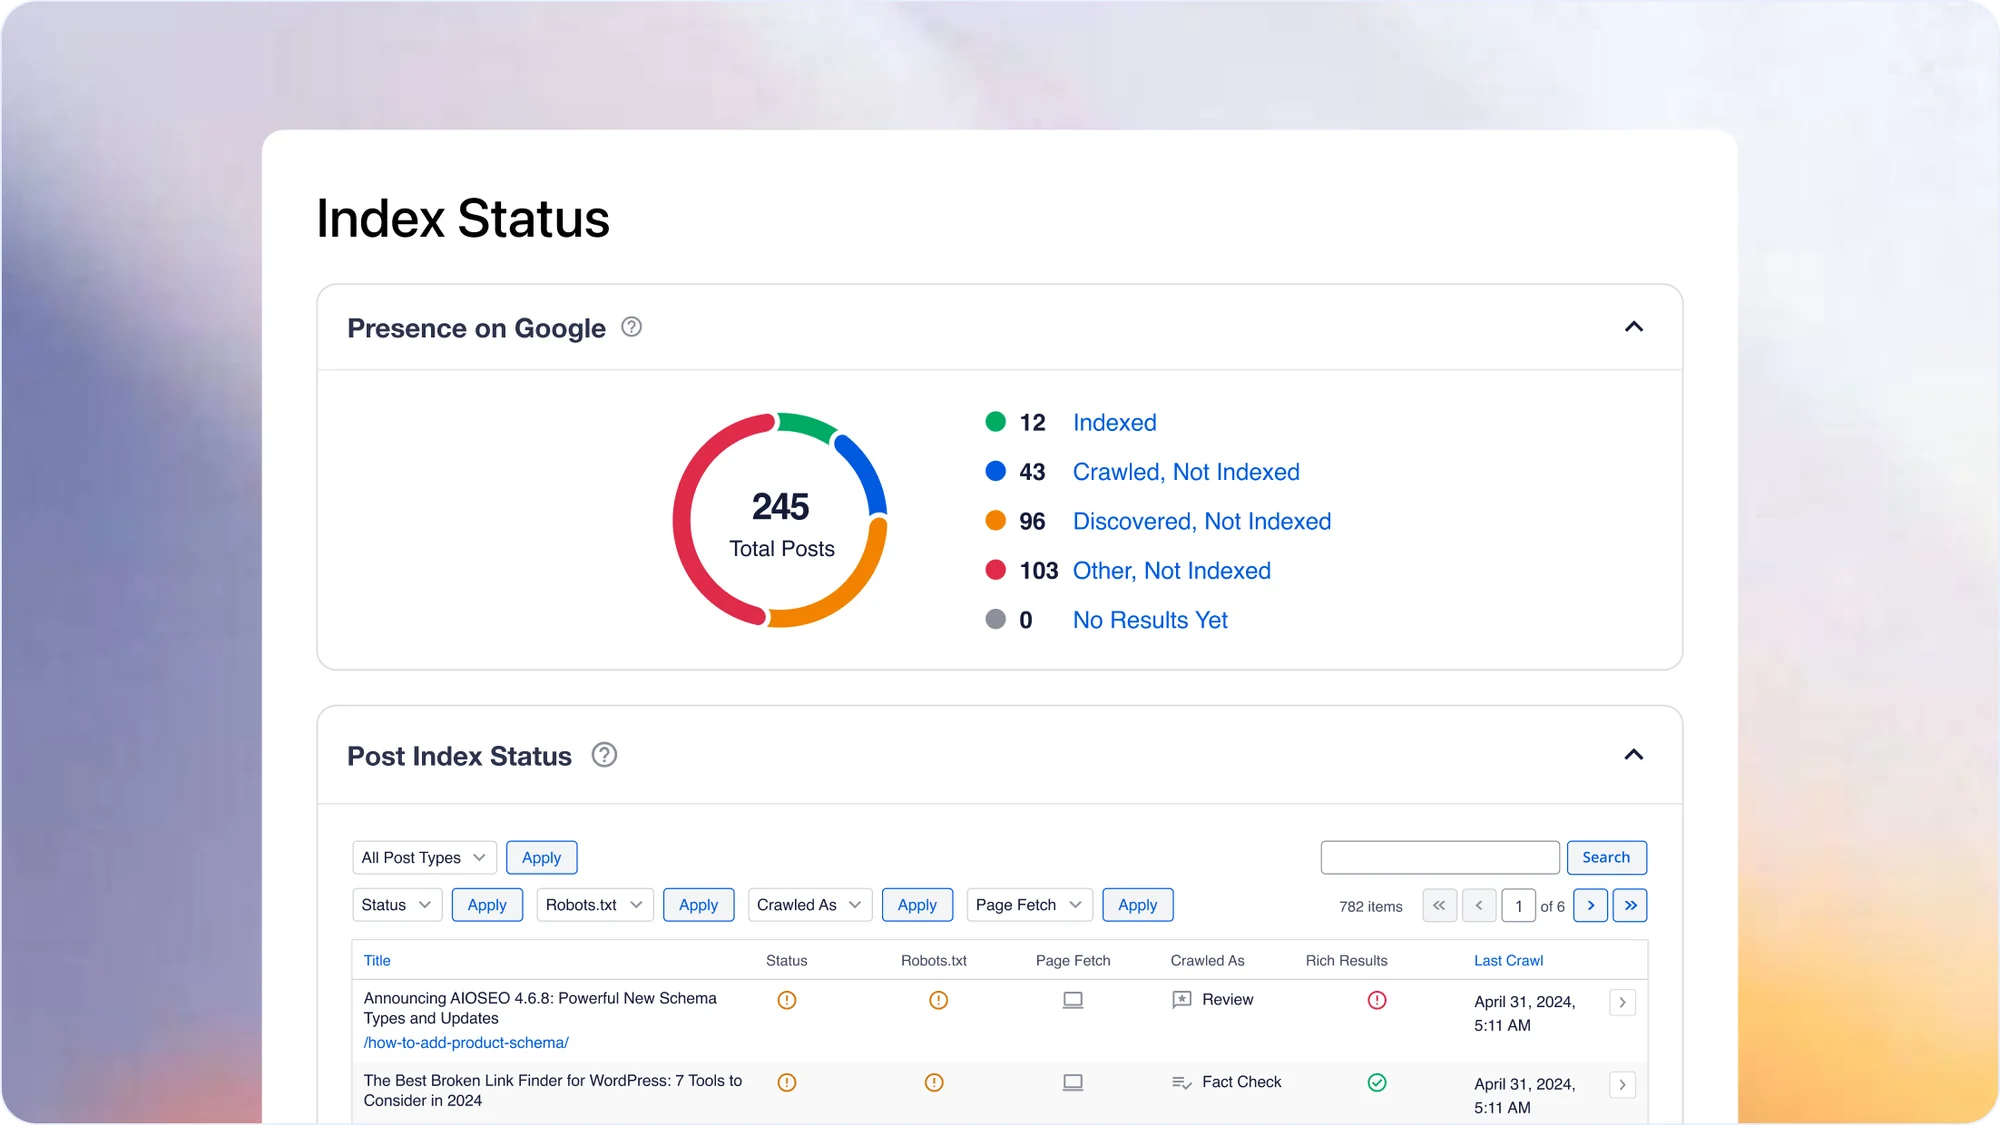
Task: Toggle the Indexed legend item in the chart
Action: click(x=1114, y=422)
